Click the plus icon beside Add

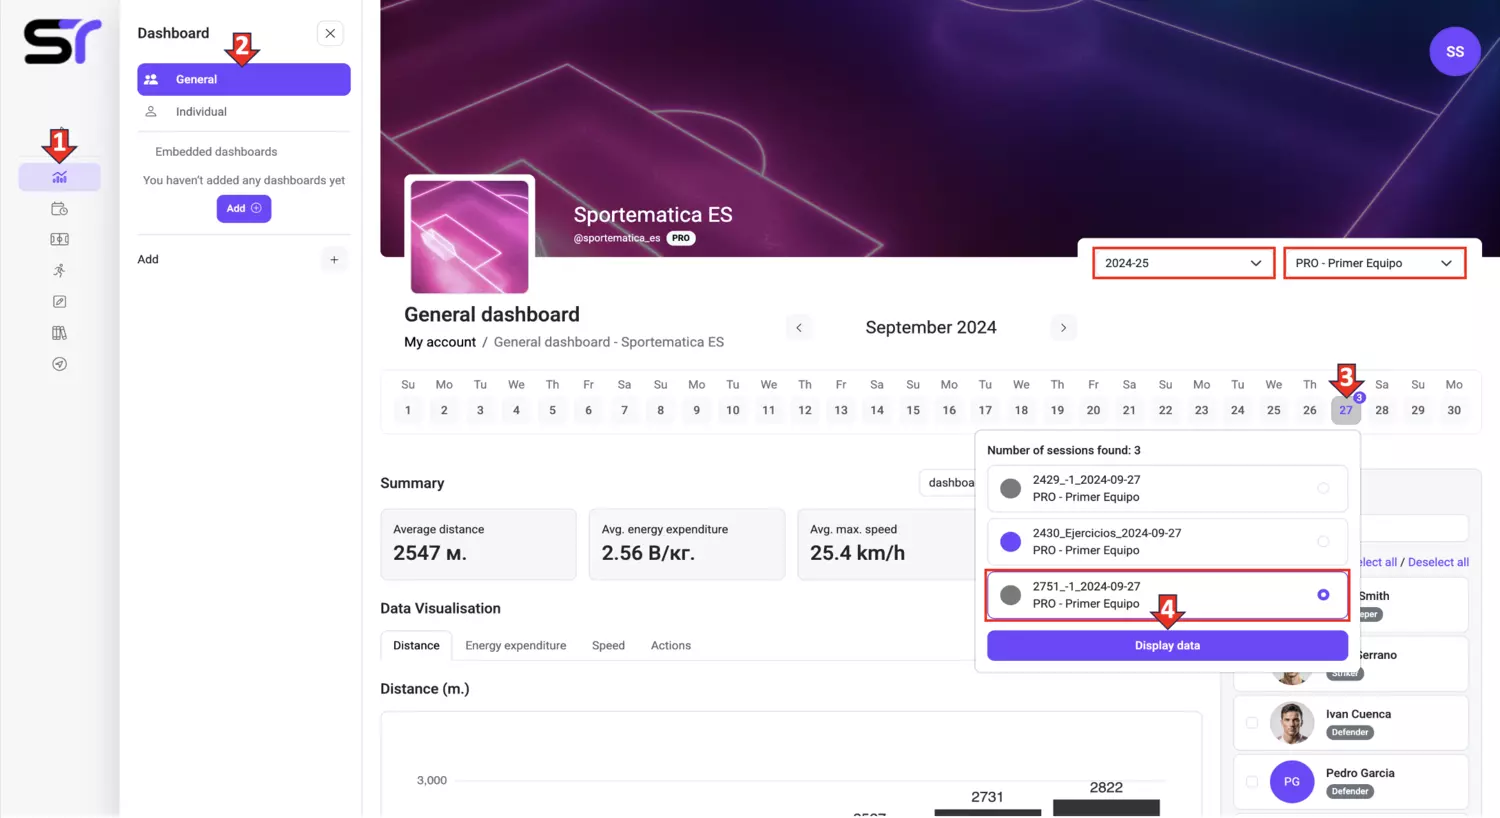[x=334, y=259]
